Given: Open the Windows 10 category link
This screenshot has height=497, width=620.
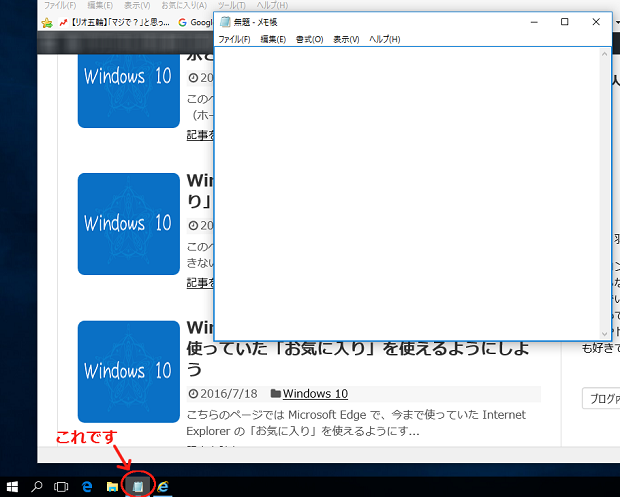Looking at the screenshot, I should click(x=315, y=393).
